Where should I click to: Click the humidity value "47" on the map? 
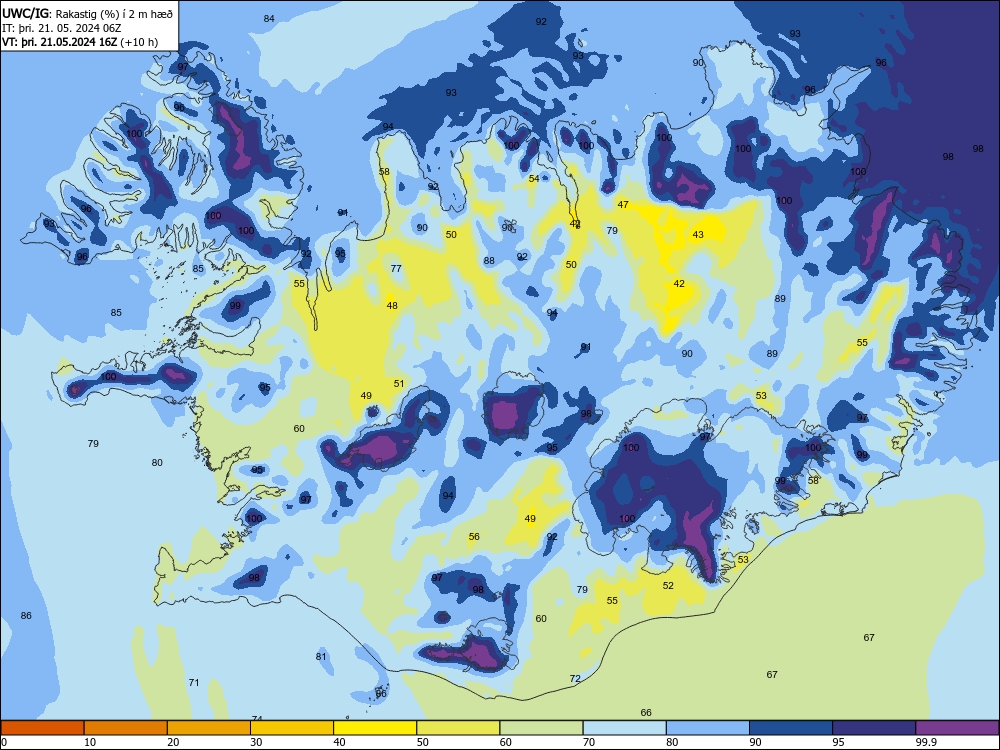point(623,205)
